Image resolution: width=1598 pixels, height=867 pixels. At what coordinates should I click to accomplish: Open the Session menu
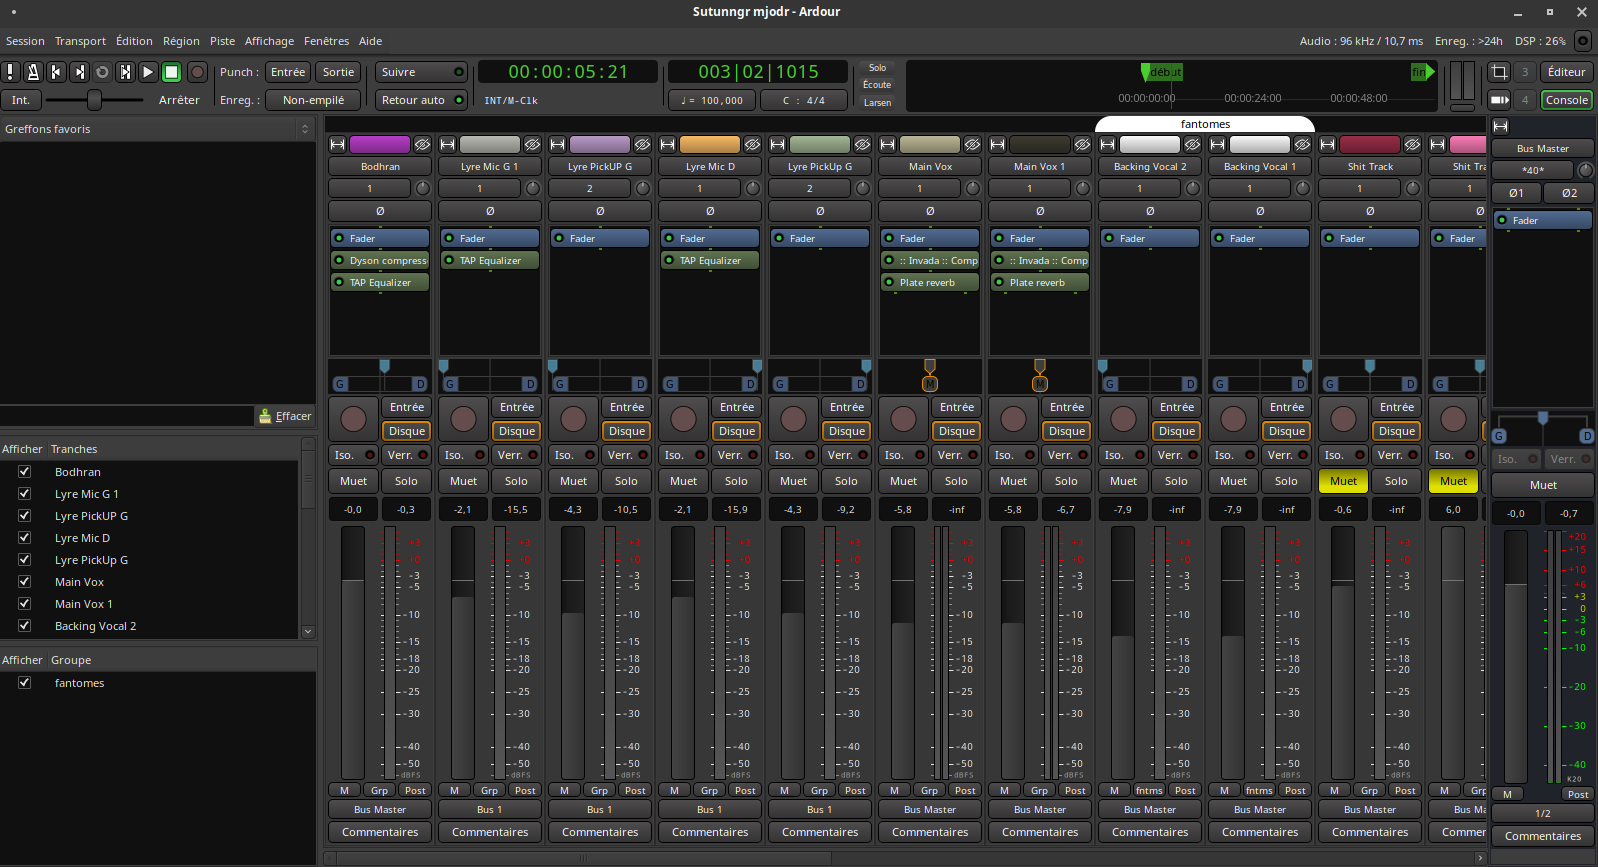(25, 41)
